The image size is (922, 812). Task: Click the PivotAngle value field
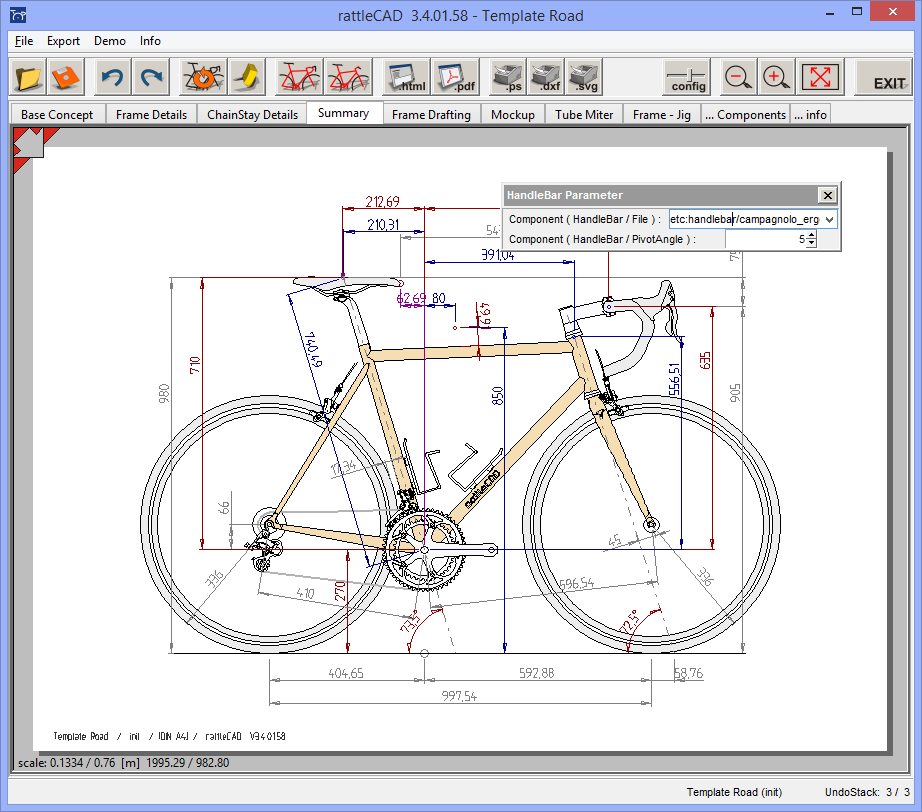click(766, 239)
